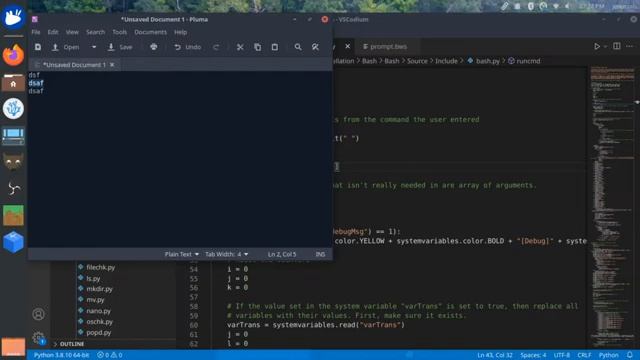Change line endings via CRLF status item
Image resolution: width=640 pixels, height=360 pixels.
click(584, 355)
